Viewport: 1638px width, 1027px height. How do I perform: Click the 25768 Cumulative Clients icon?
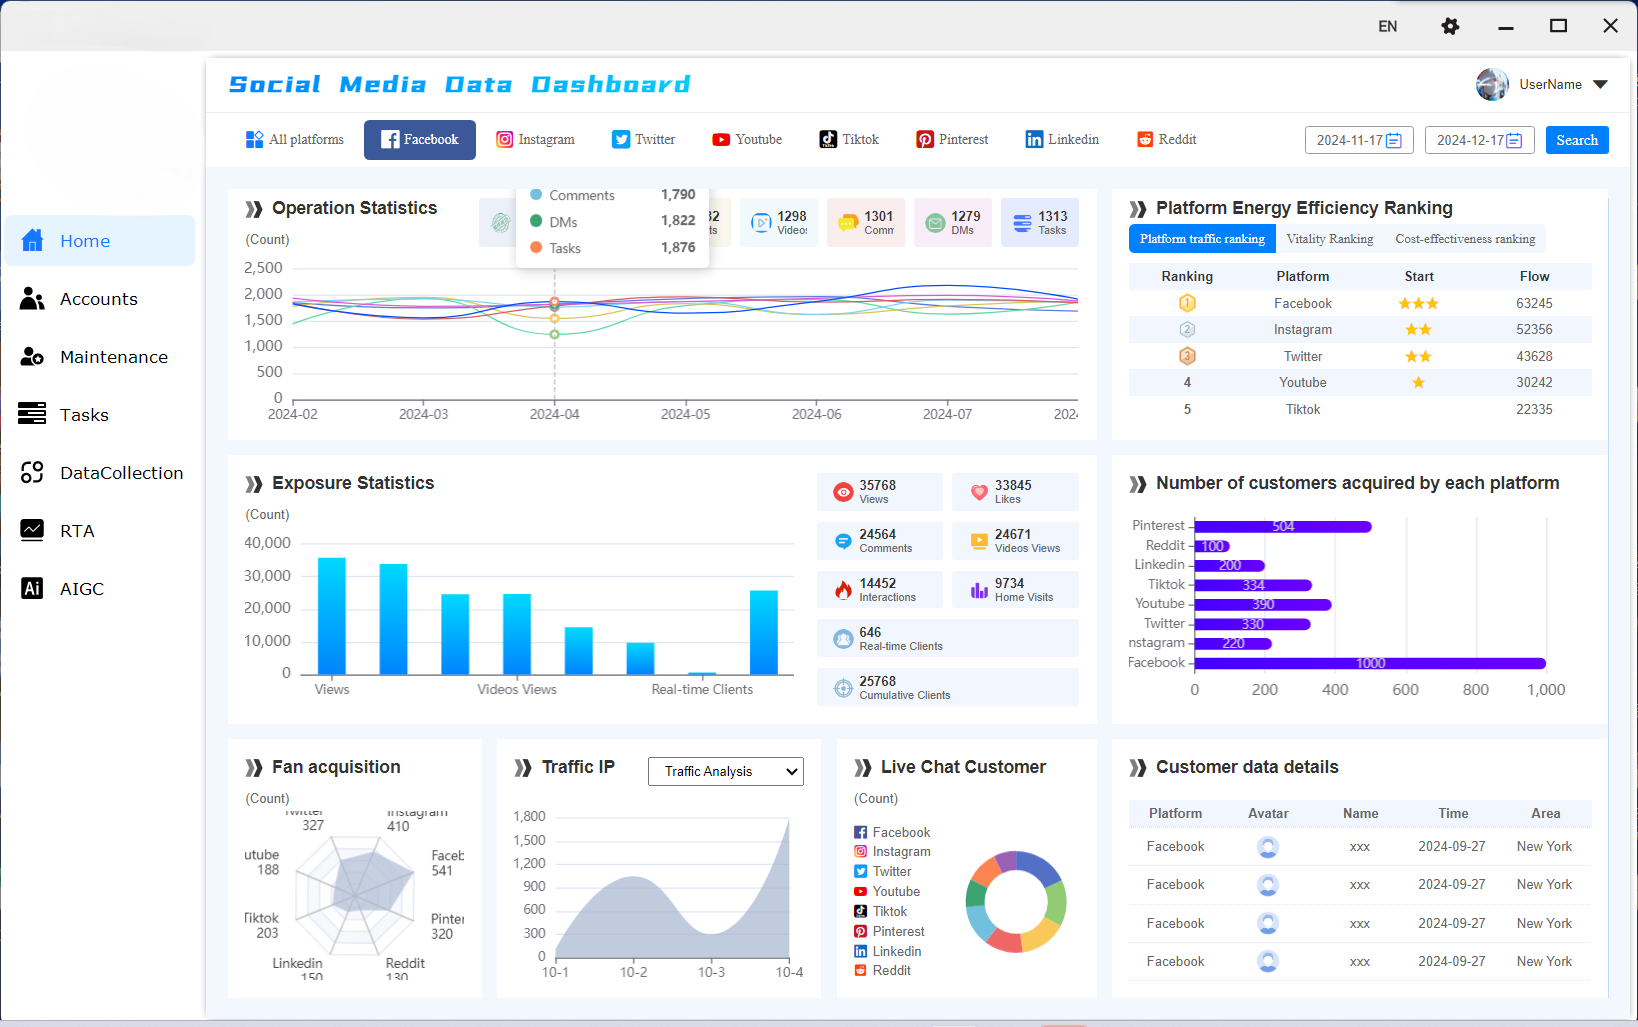tap(844, 688)
